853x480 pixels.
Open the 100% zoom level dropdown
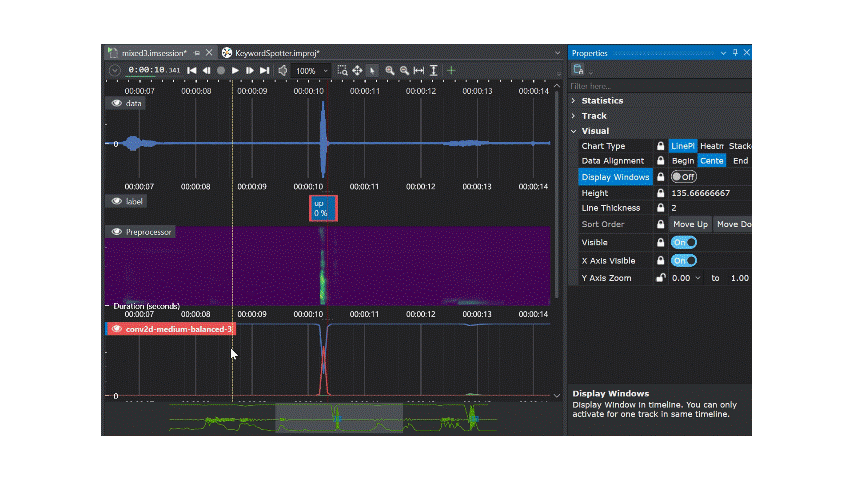click(x=326, y=71)
